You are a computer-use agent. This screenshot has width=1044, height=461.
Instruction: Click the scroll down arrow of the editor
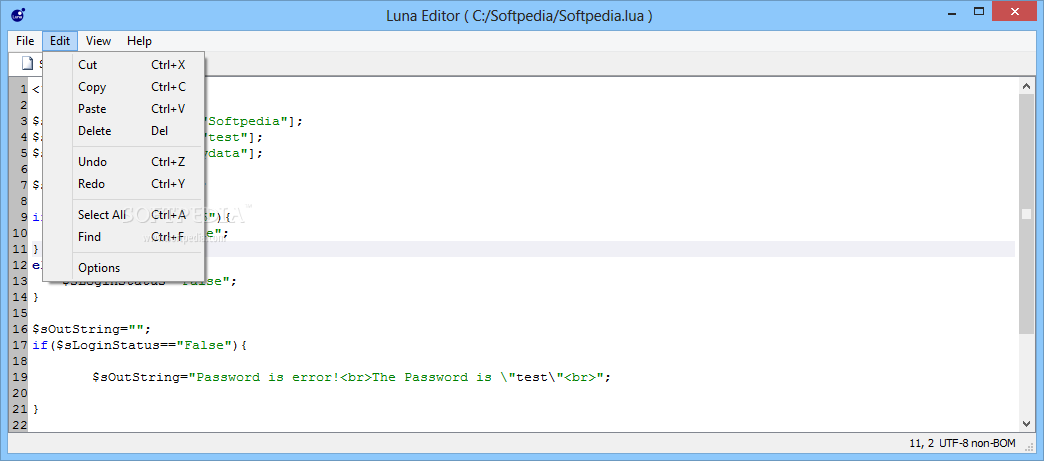click(x=1026, y=424)
